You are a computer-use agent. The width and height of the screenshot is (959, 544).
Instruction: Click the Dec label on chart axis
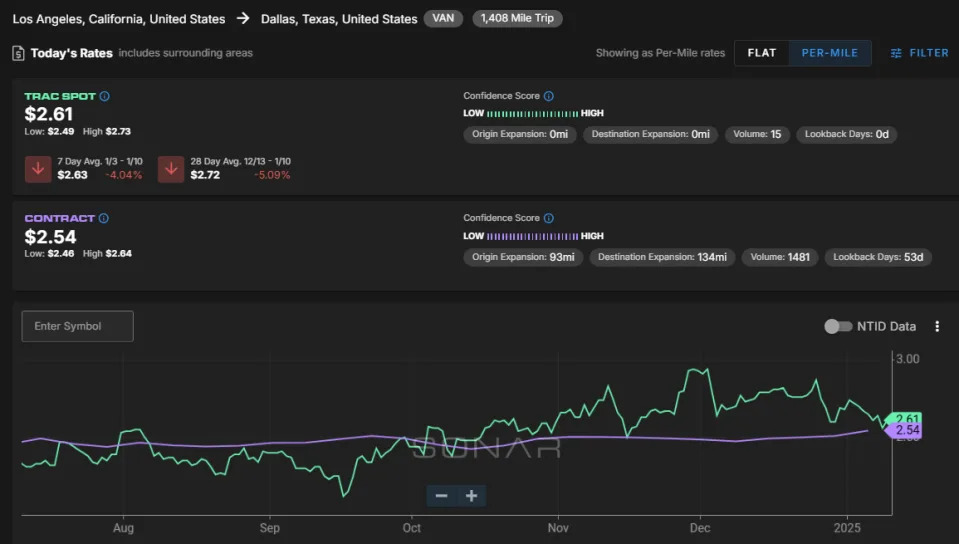(x=700, y=527)
